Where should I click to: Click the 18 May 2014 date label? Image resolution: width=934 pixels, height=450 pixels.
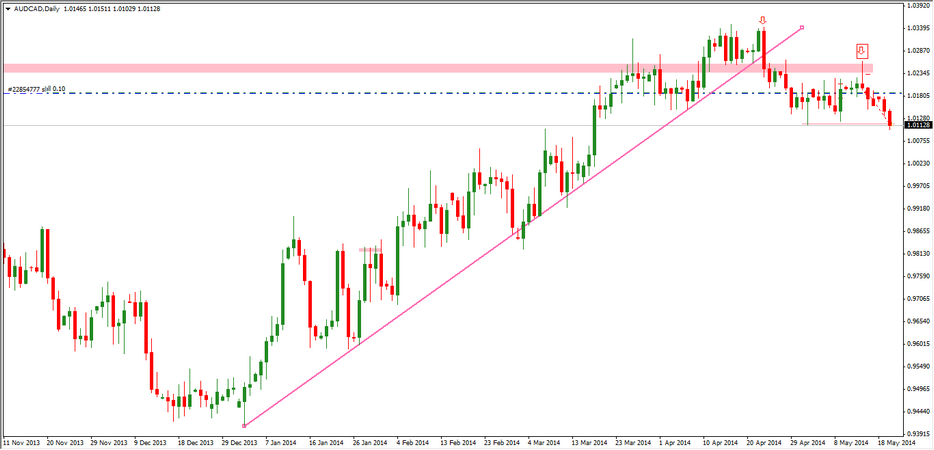tap(896, 441)
